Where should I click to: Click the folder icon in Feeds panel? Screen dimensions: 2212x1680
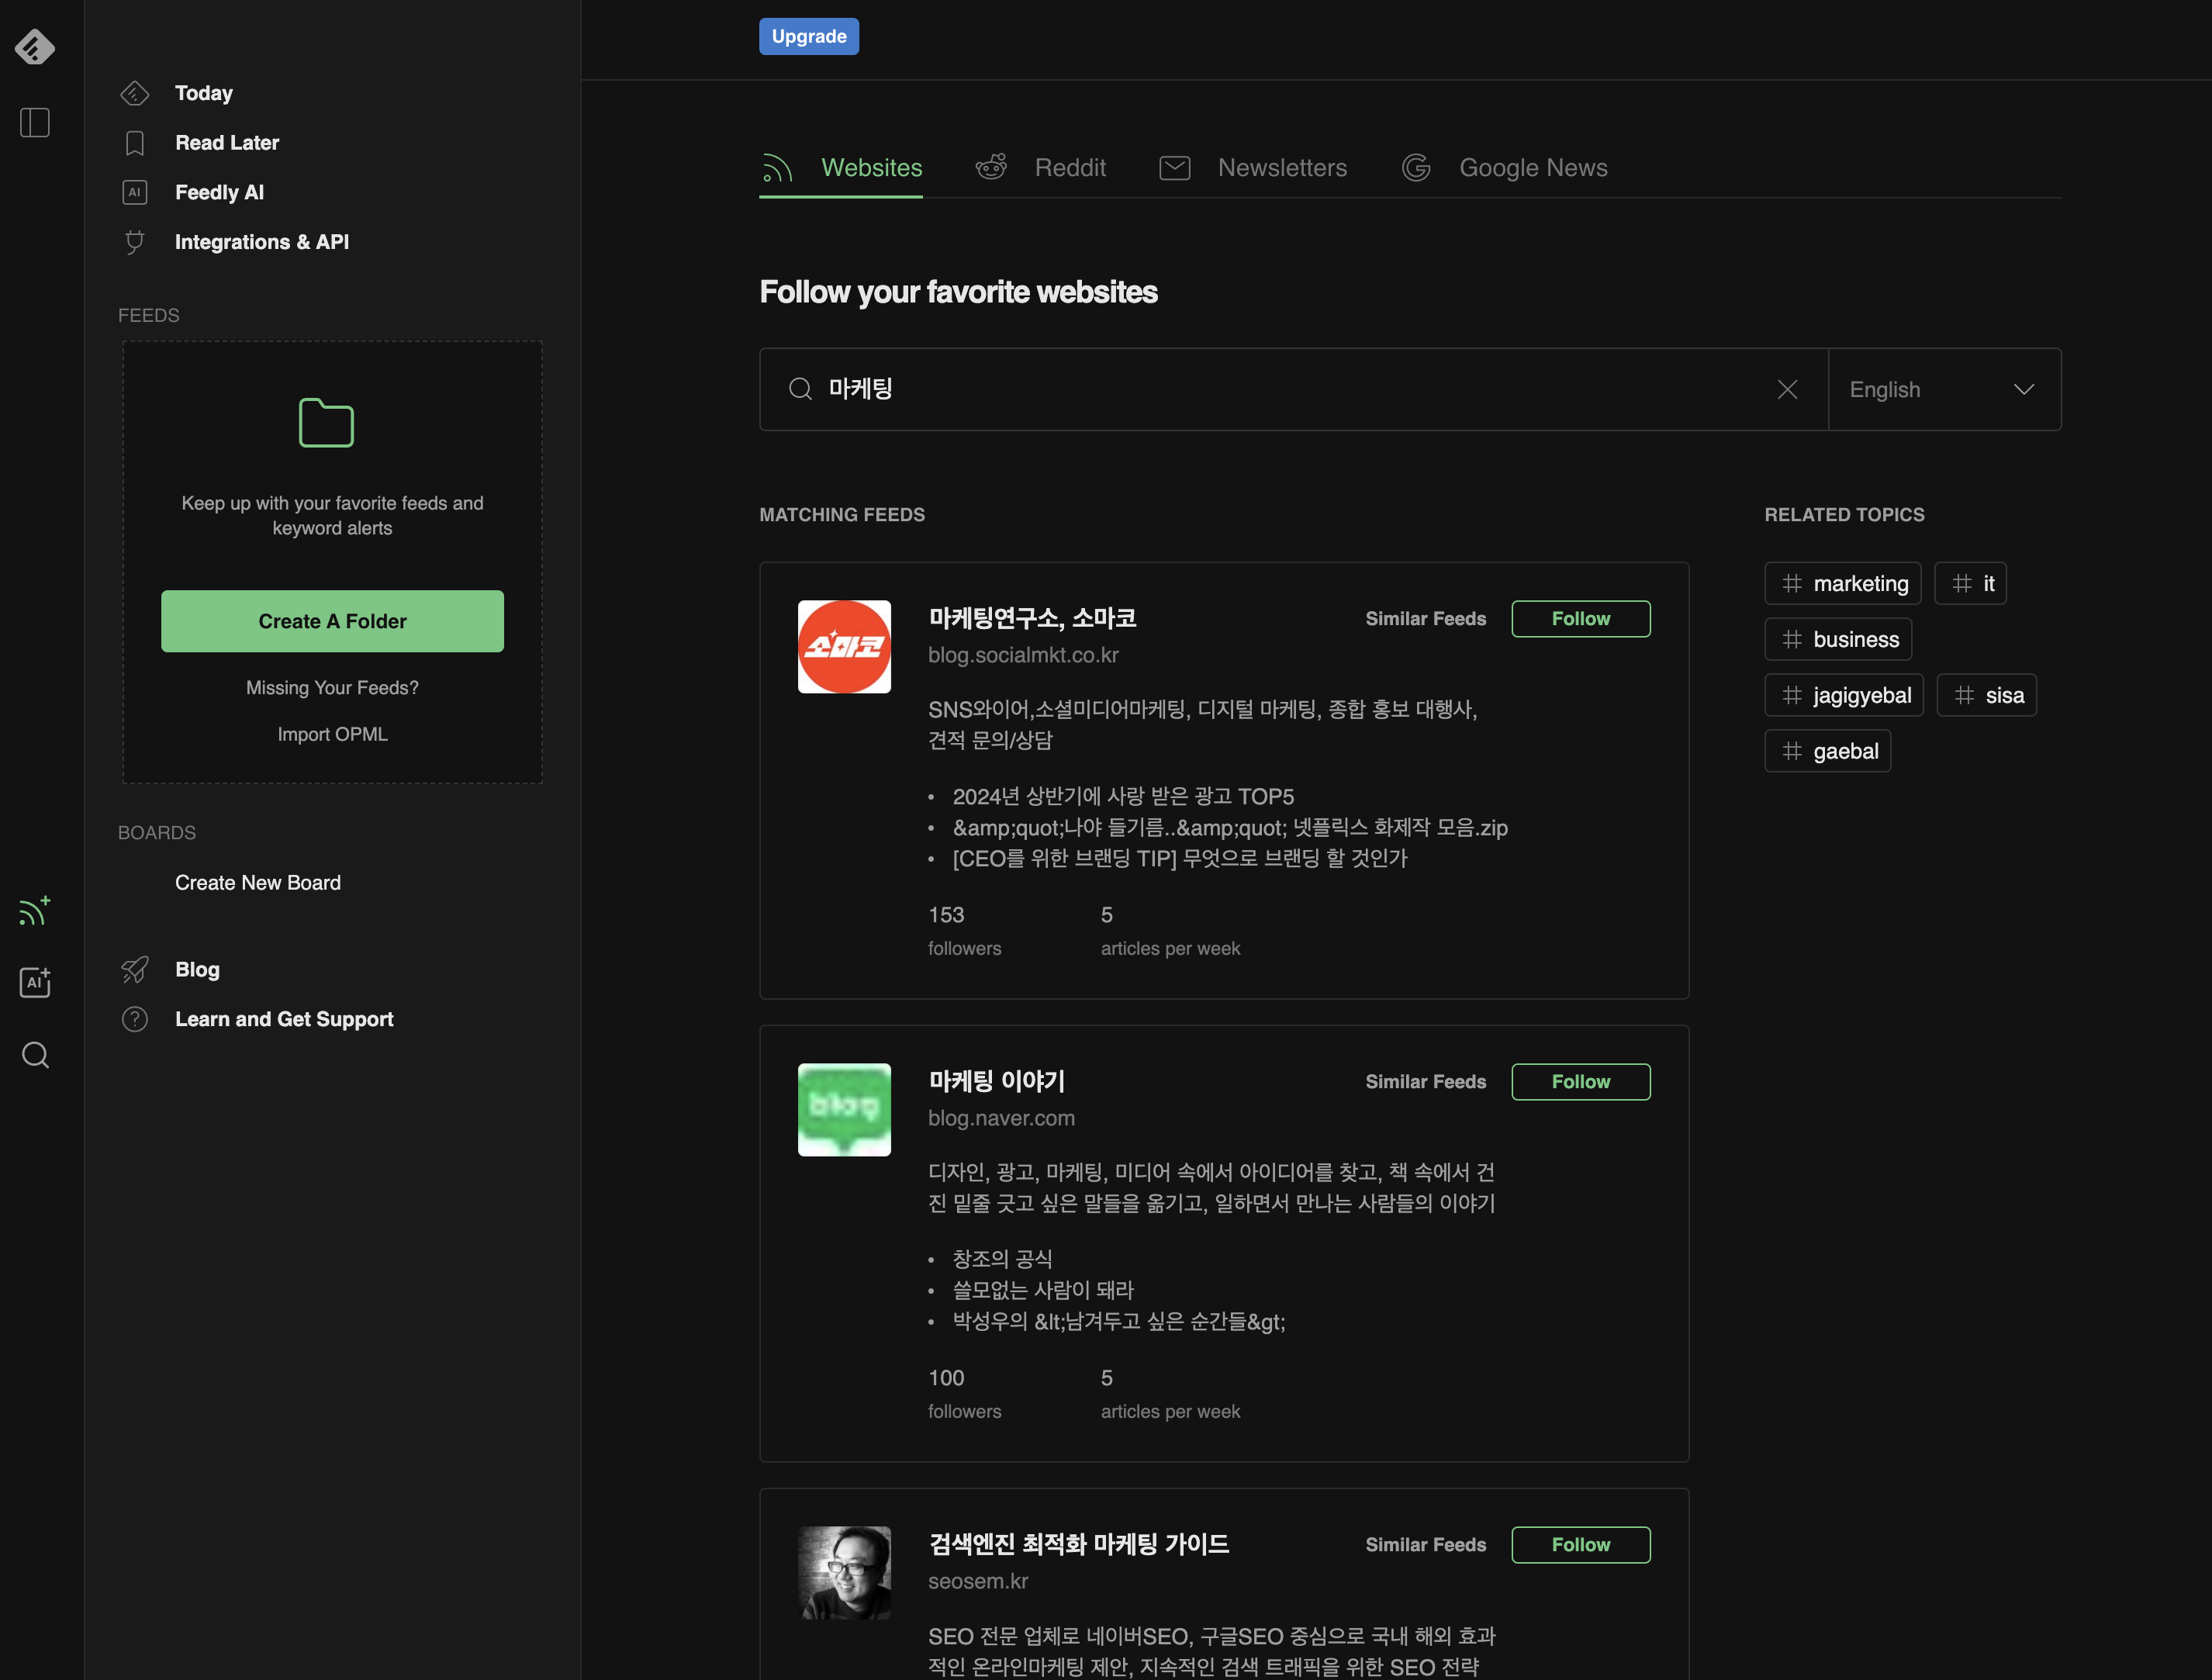click(x=327, y=423)
